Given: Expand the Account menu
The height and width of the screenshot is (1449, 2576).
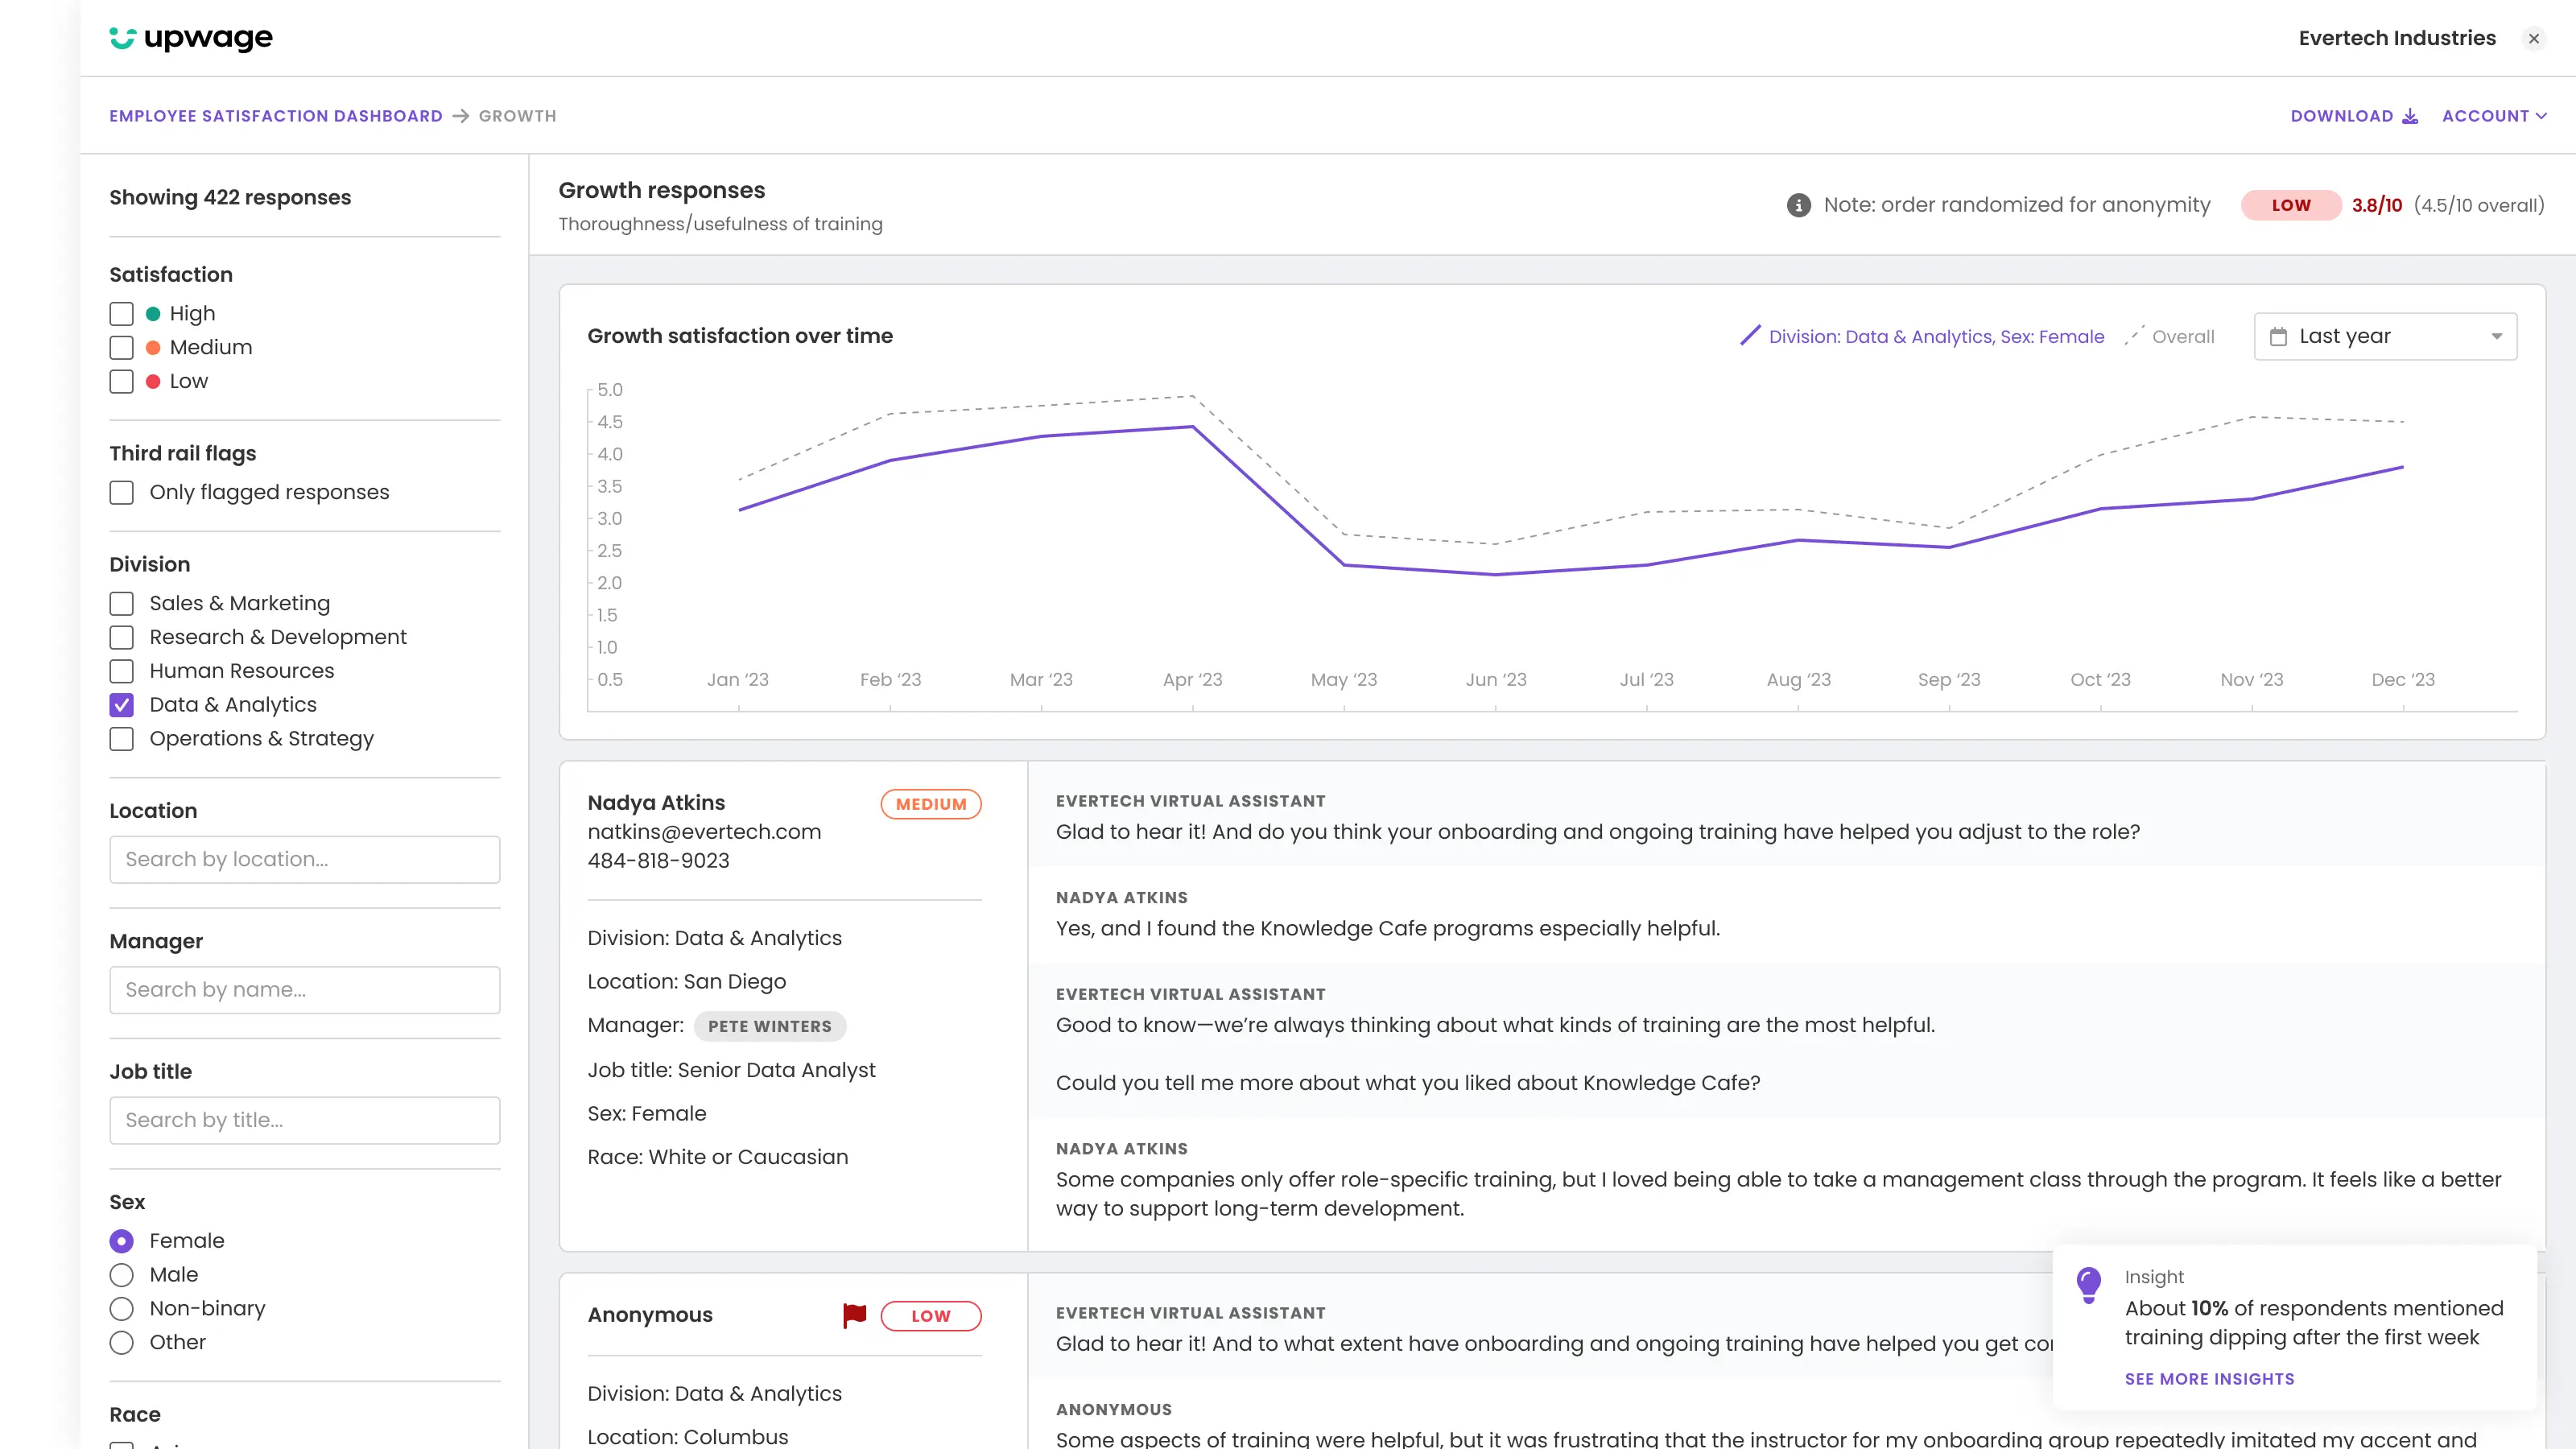Looking at the screenshot, I should [2494, 116].
